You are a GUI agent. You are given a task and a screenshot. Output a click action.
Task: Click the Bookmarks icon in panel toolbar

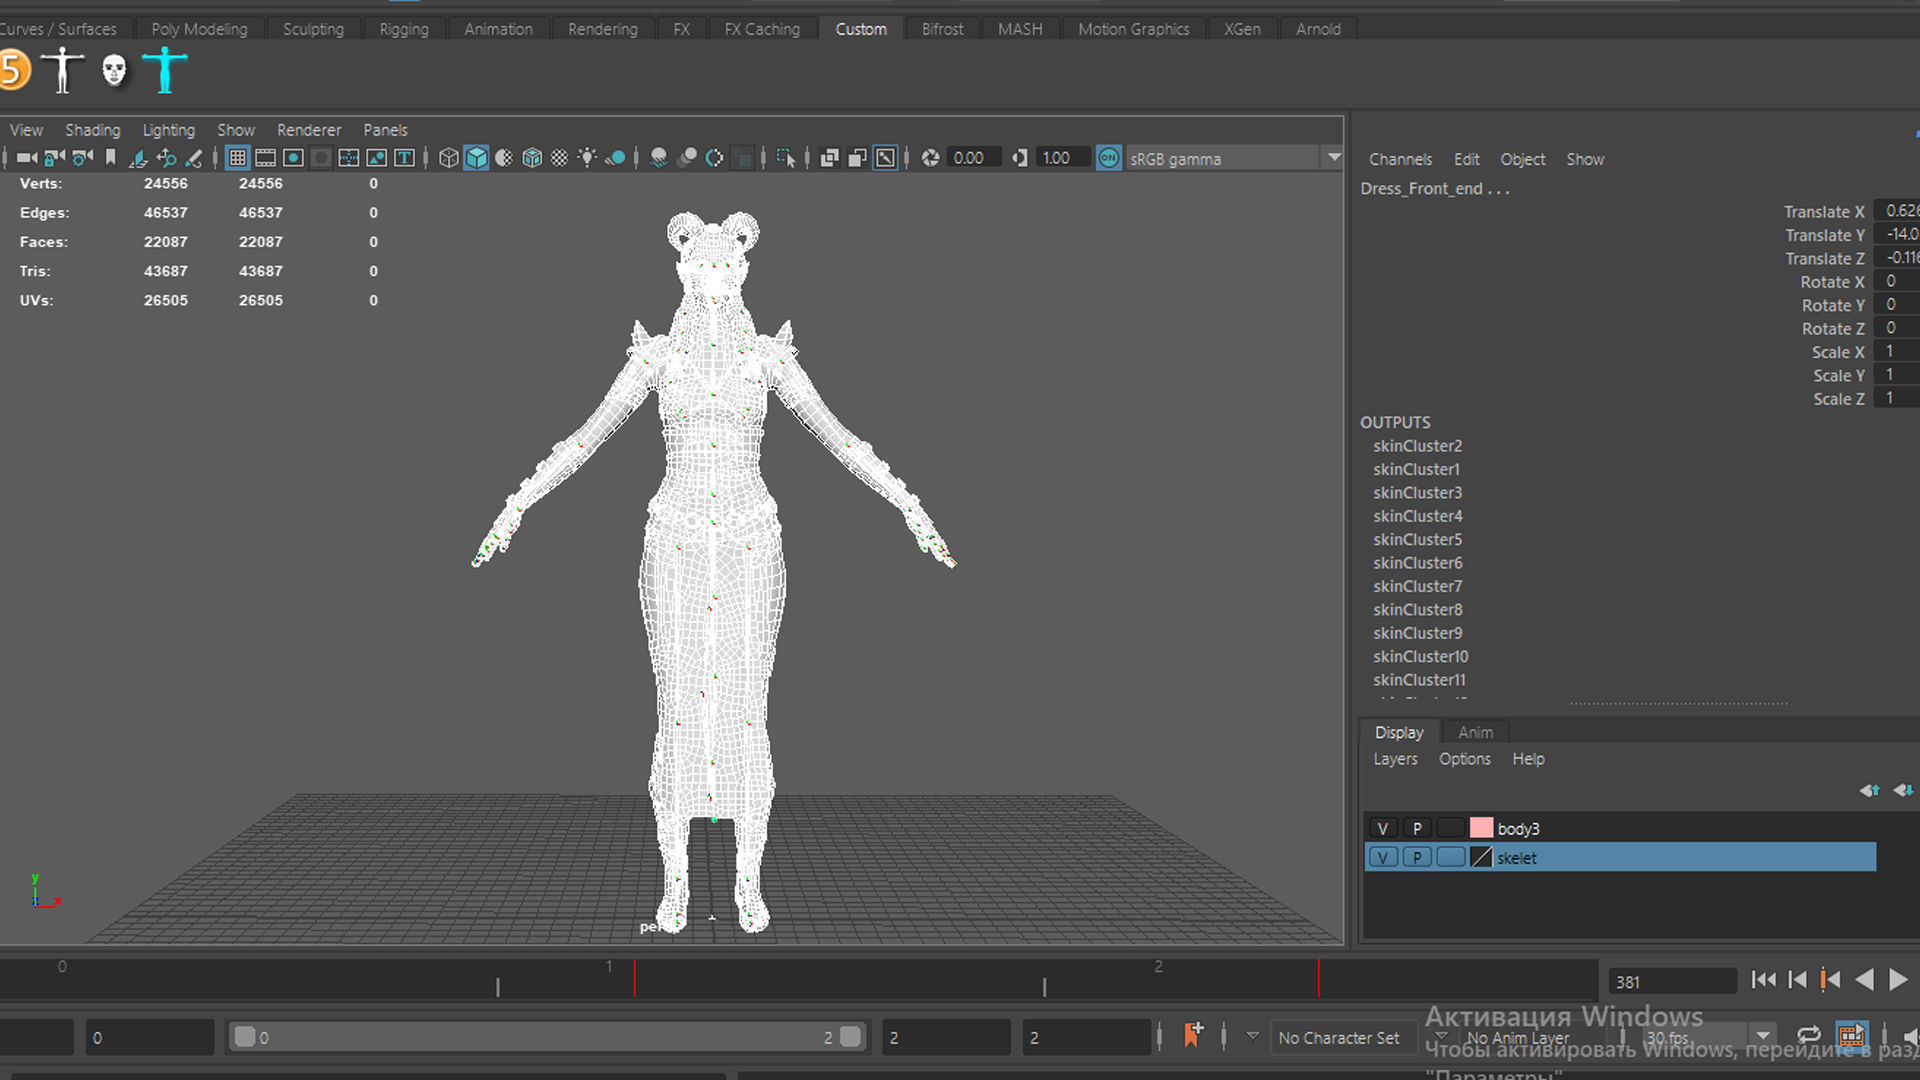click(x=110, y=158)
